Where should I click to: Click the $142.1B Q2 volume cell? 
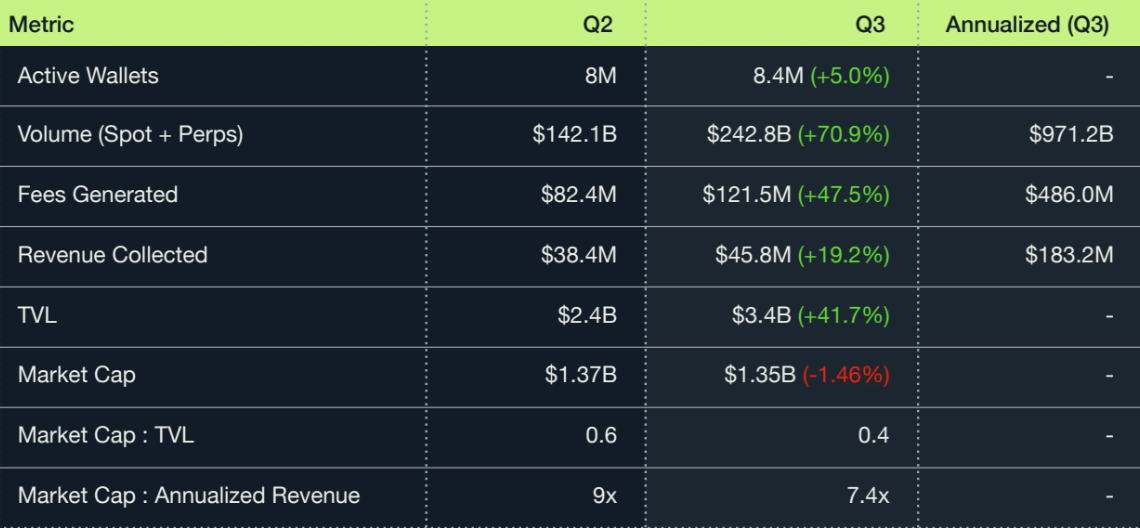coord(574,135)
